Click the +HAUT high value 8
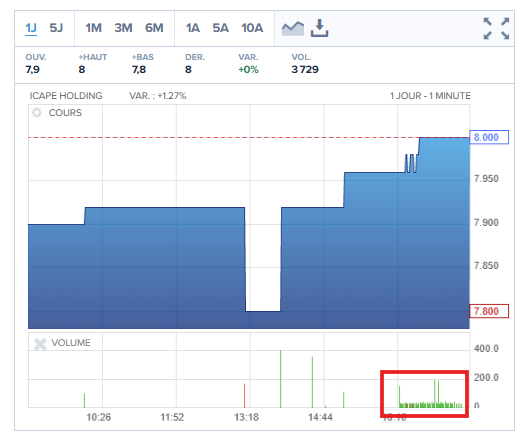The image size is (520, 437). click(x=82, y=70)
